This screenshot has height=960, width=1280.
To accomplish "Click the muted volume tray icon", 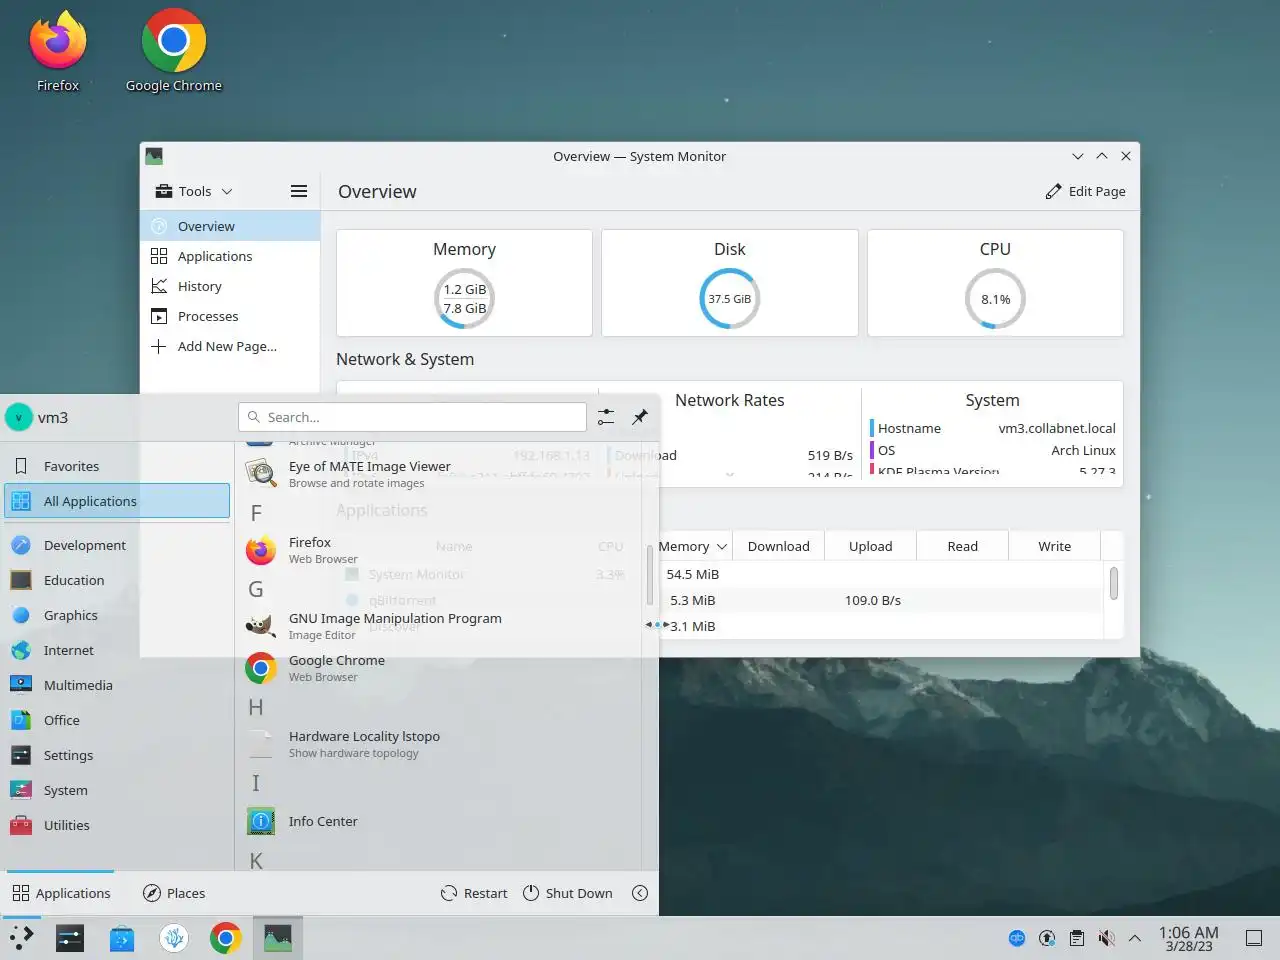I will point(1106,938).
